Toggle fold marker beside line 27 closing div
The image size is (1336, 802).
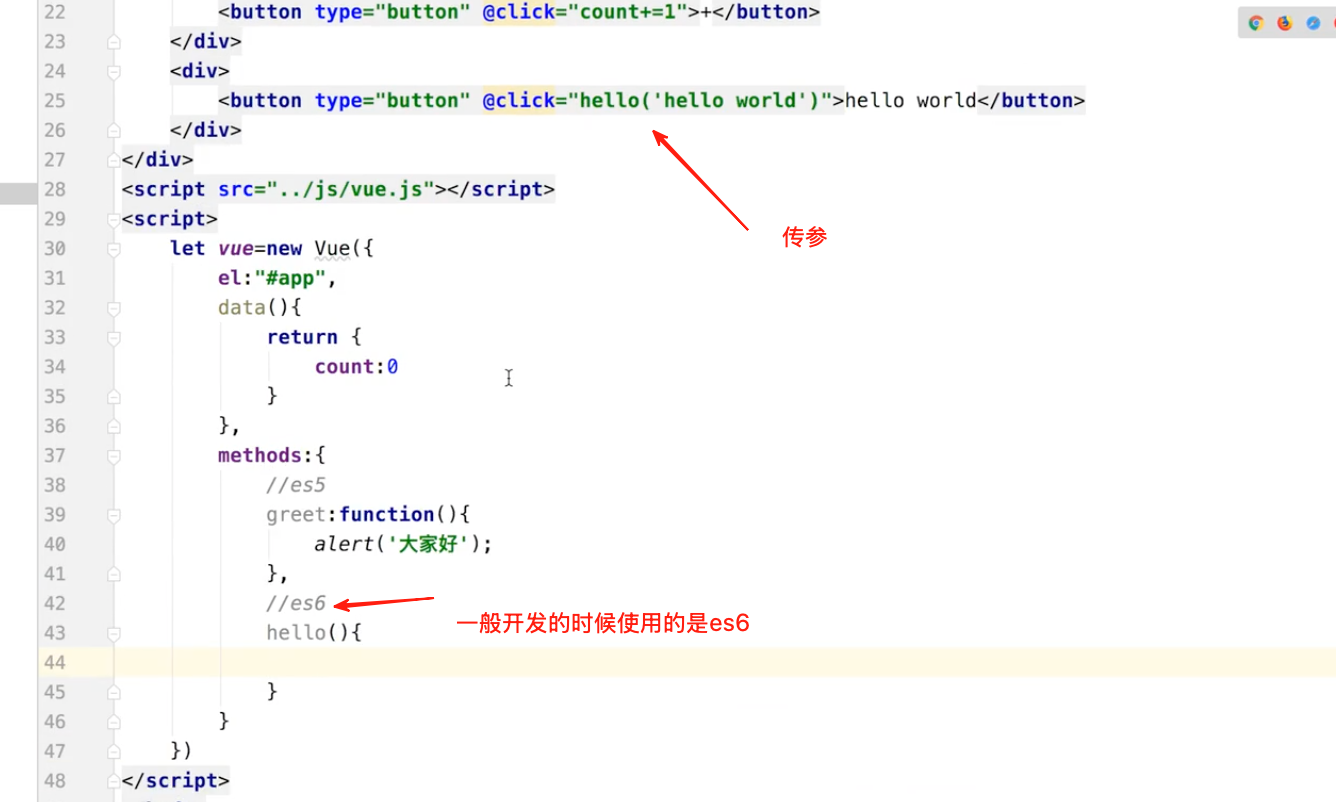113,160
